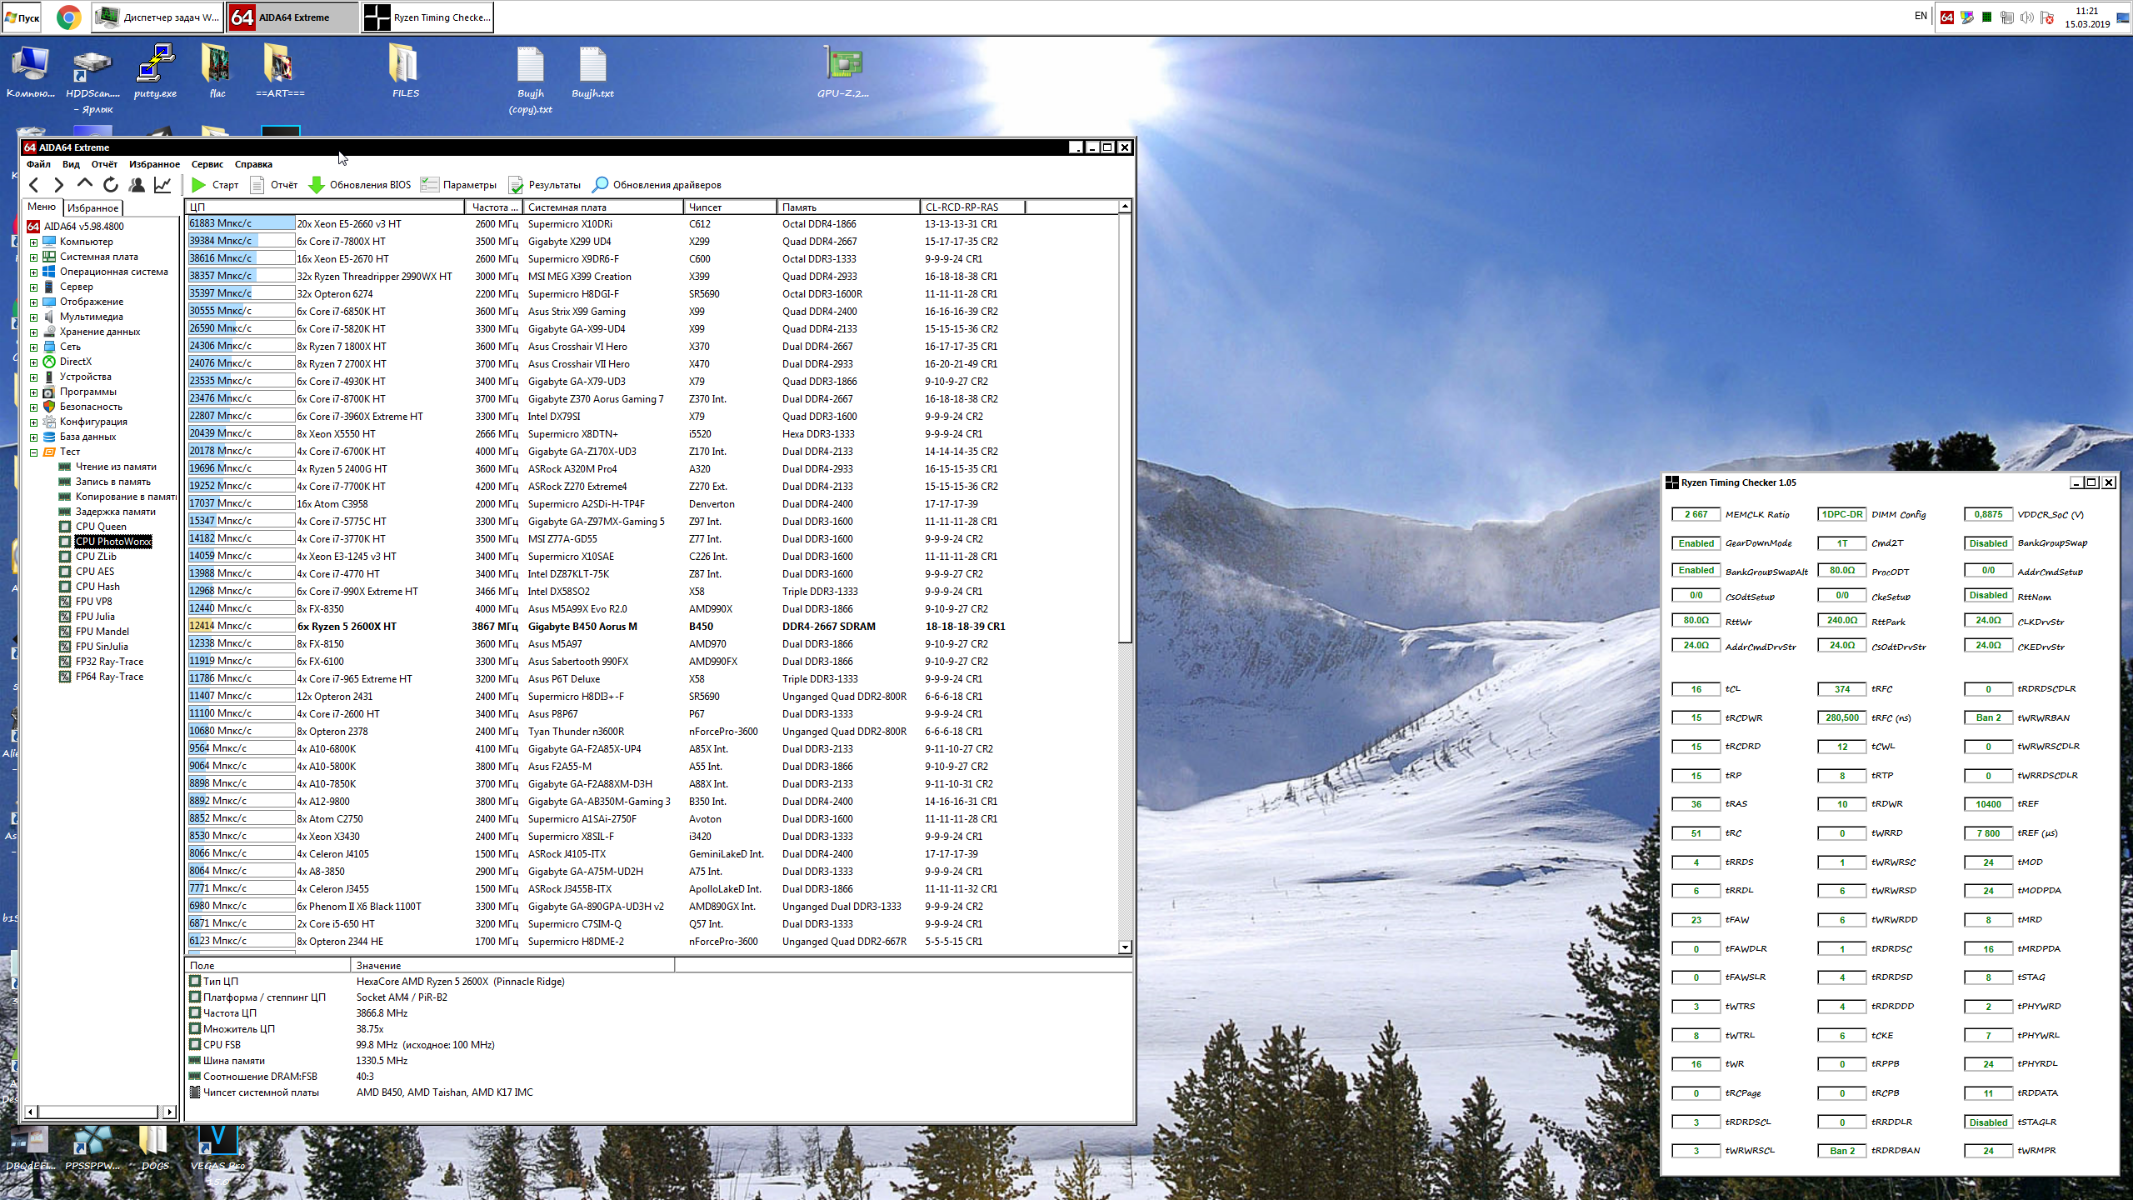2133x1200 pixels.
Task: Go back with the left arrow toolbar icon
Action: tap(34, 185)
